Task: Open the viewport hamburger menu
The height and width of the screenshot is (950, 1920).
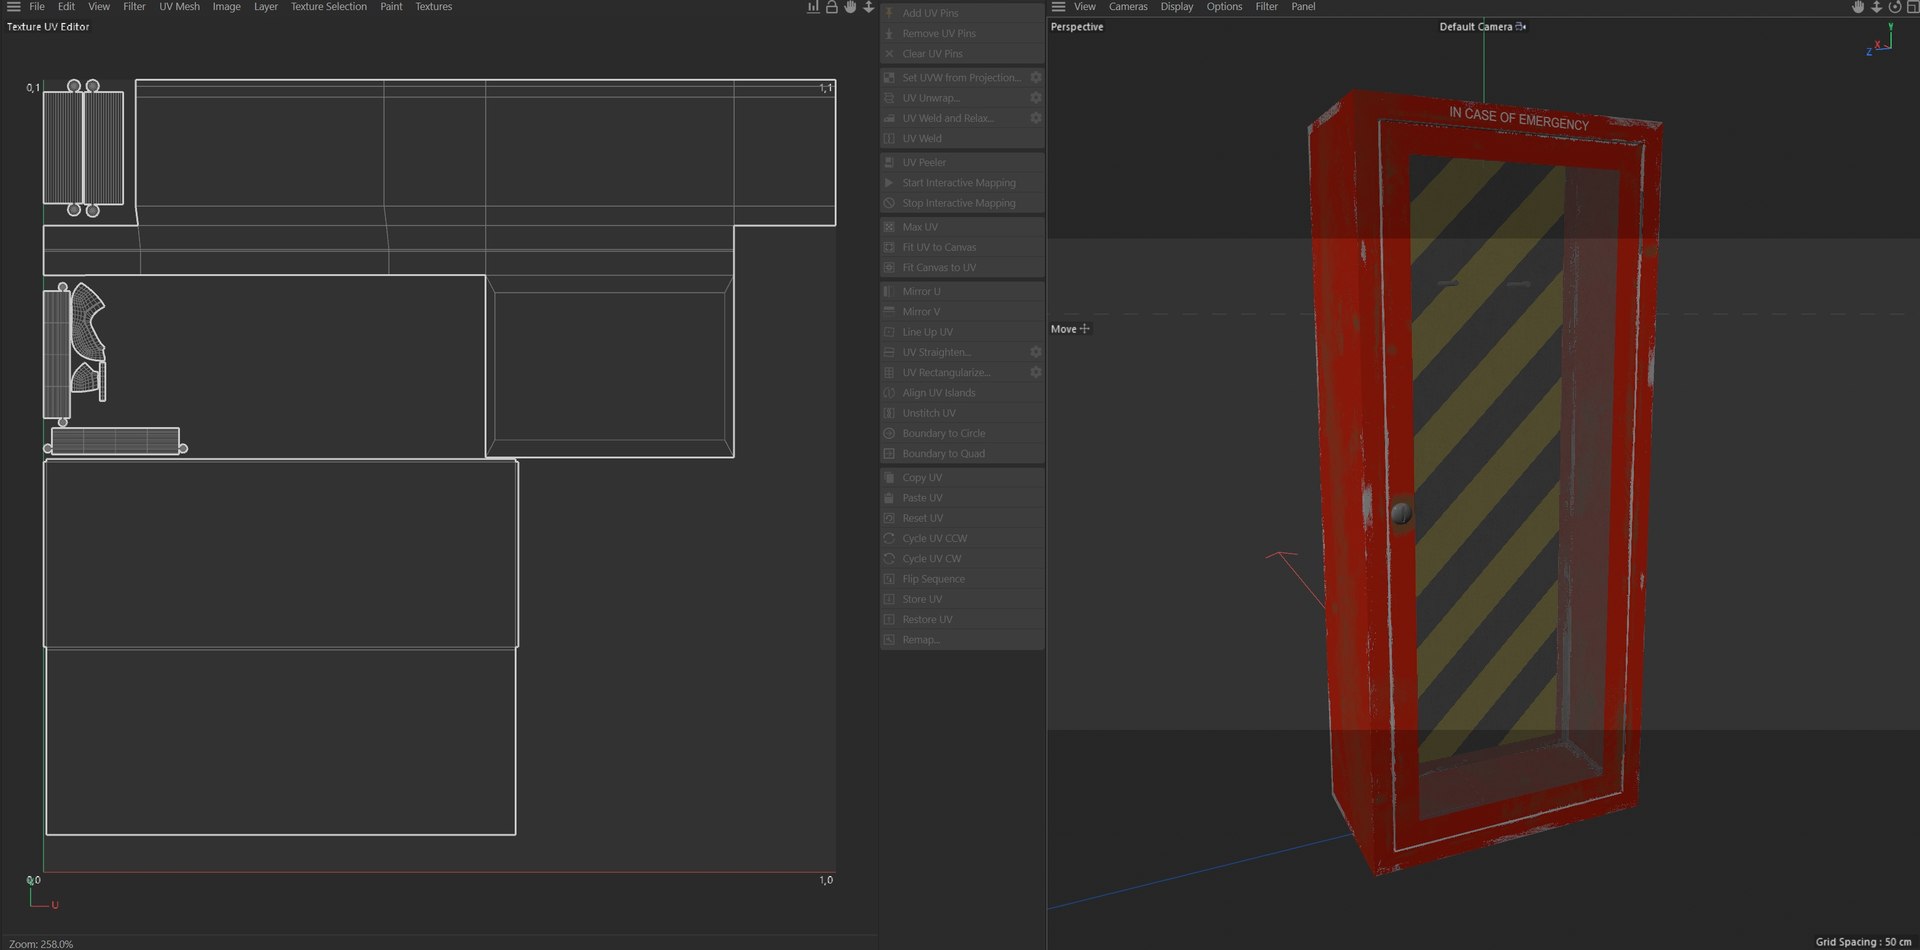Action: coord(1058,7)
